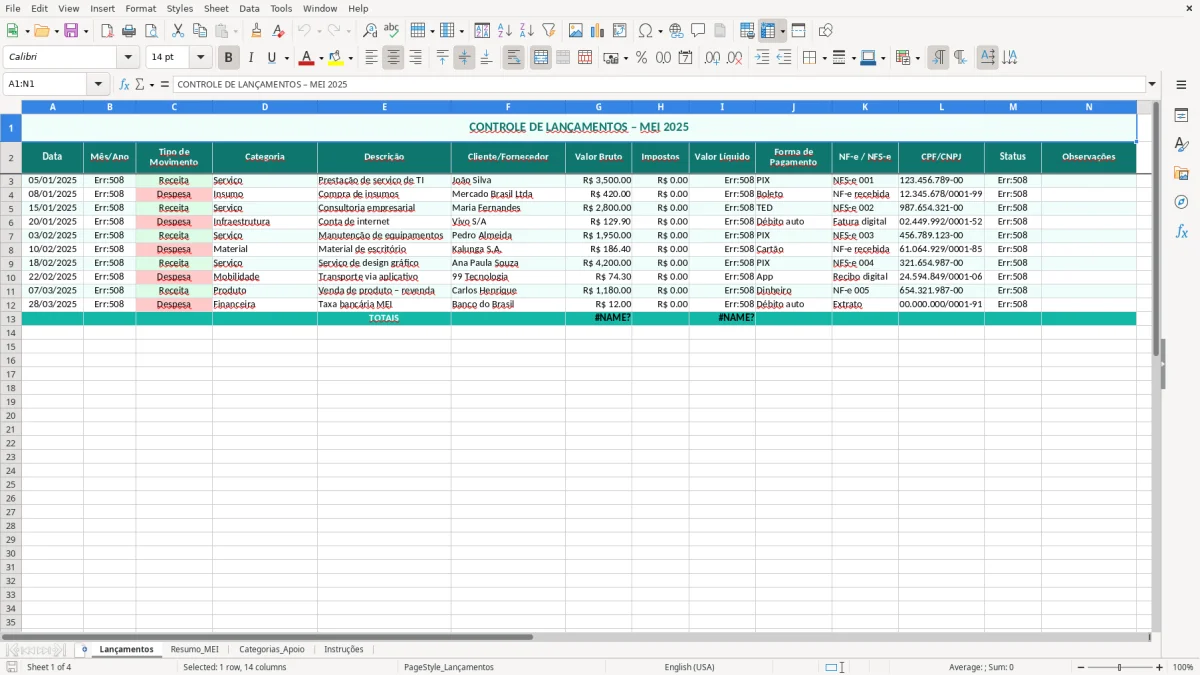Cut the selected cells

178,31
